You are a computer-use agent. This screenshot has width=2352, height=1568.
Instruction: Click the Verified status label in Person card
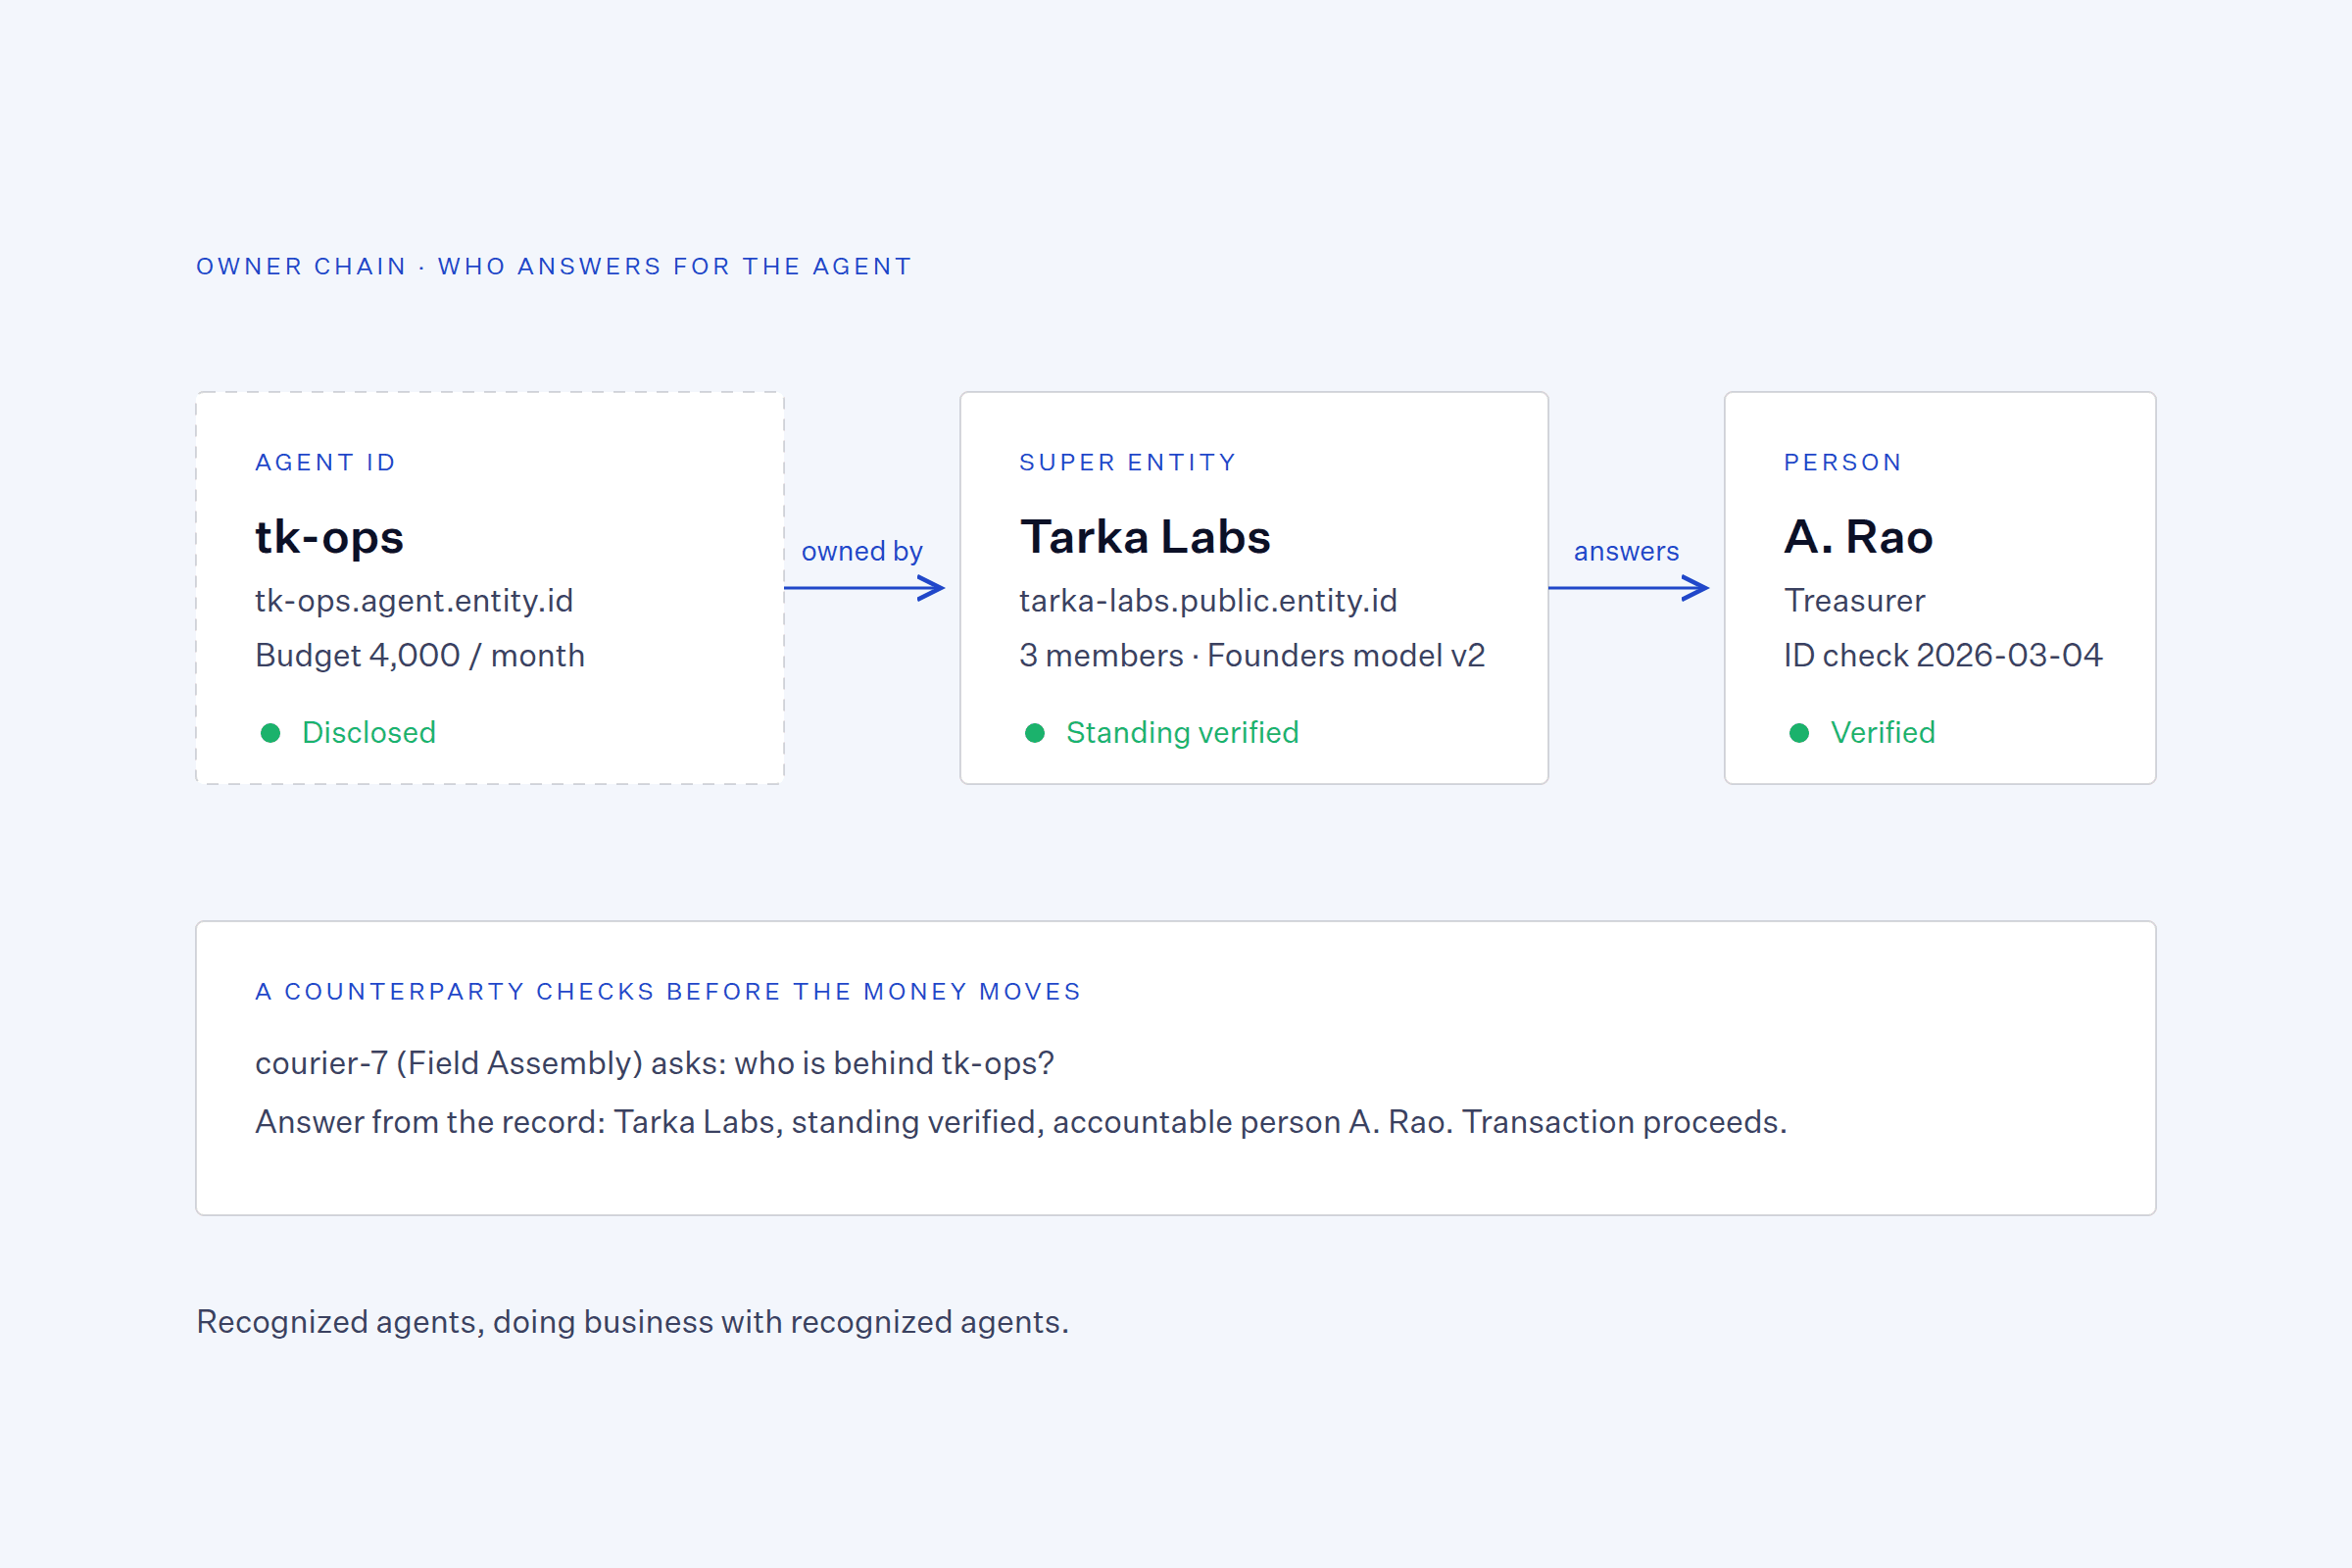[1883, 733]
